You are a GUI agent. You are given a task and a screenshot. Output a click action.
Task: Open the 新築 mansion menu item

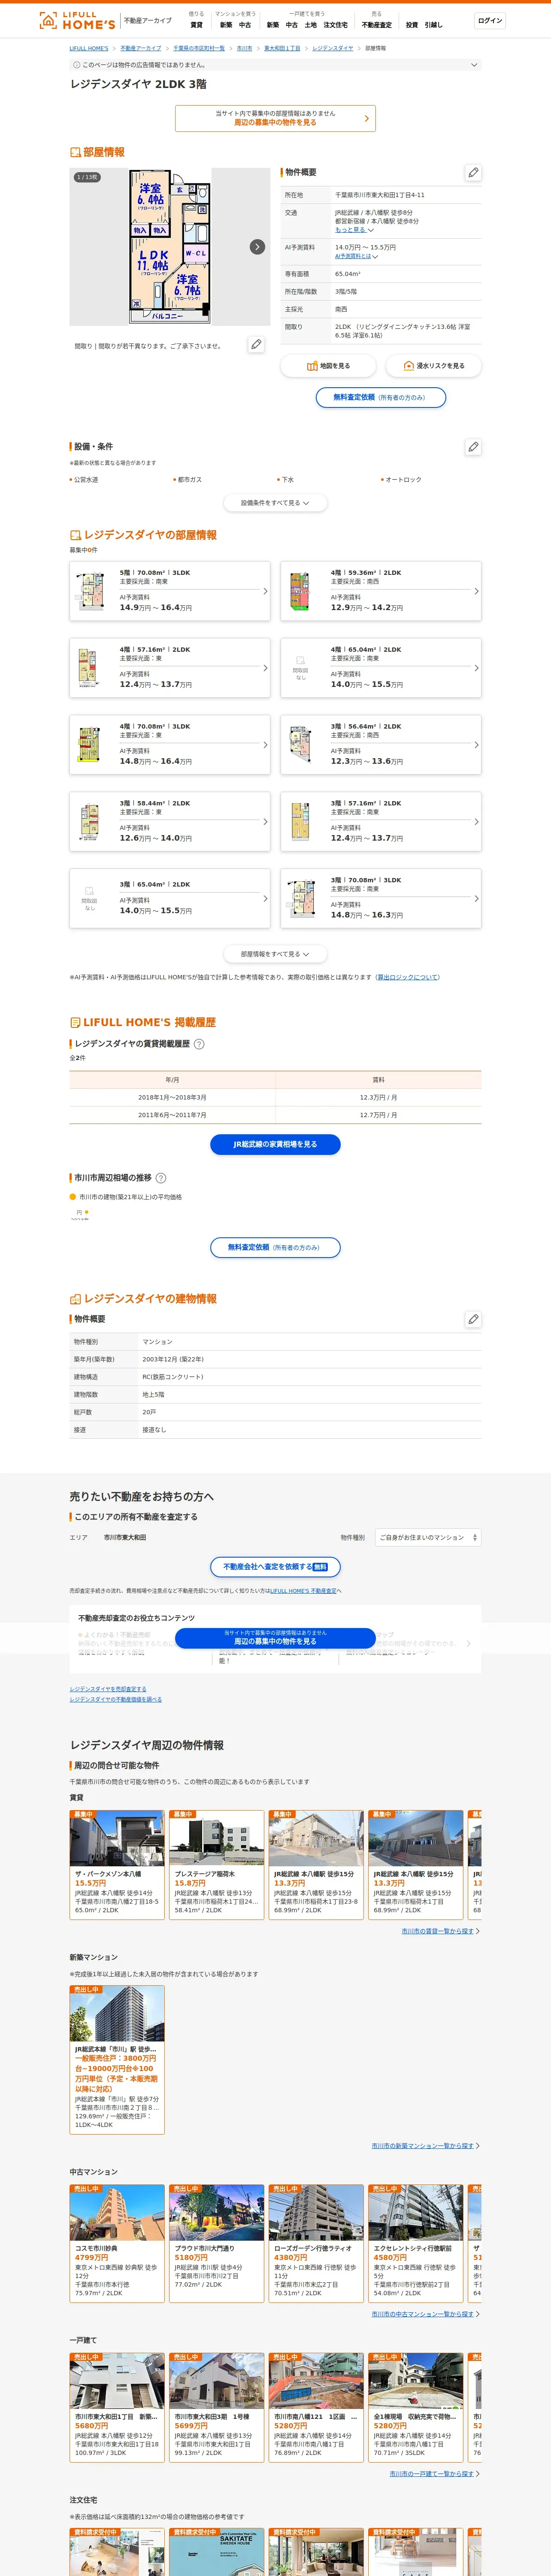click(x=226, y=25)
